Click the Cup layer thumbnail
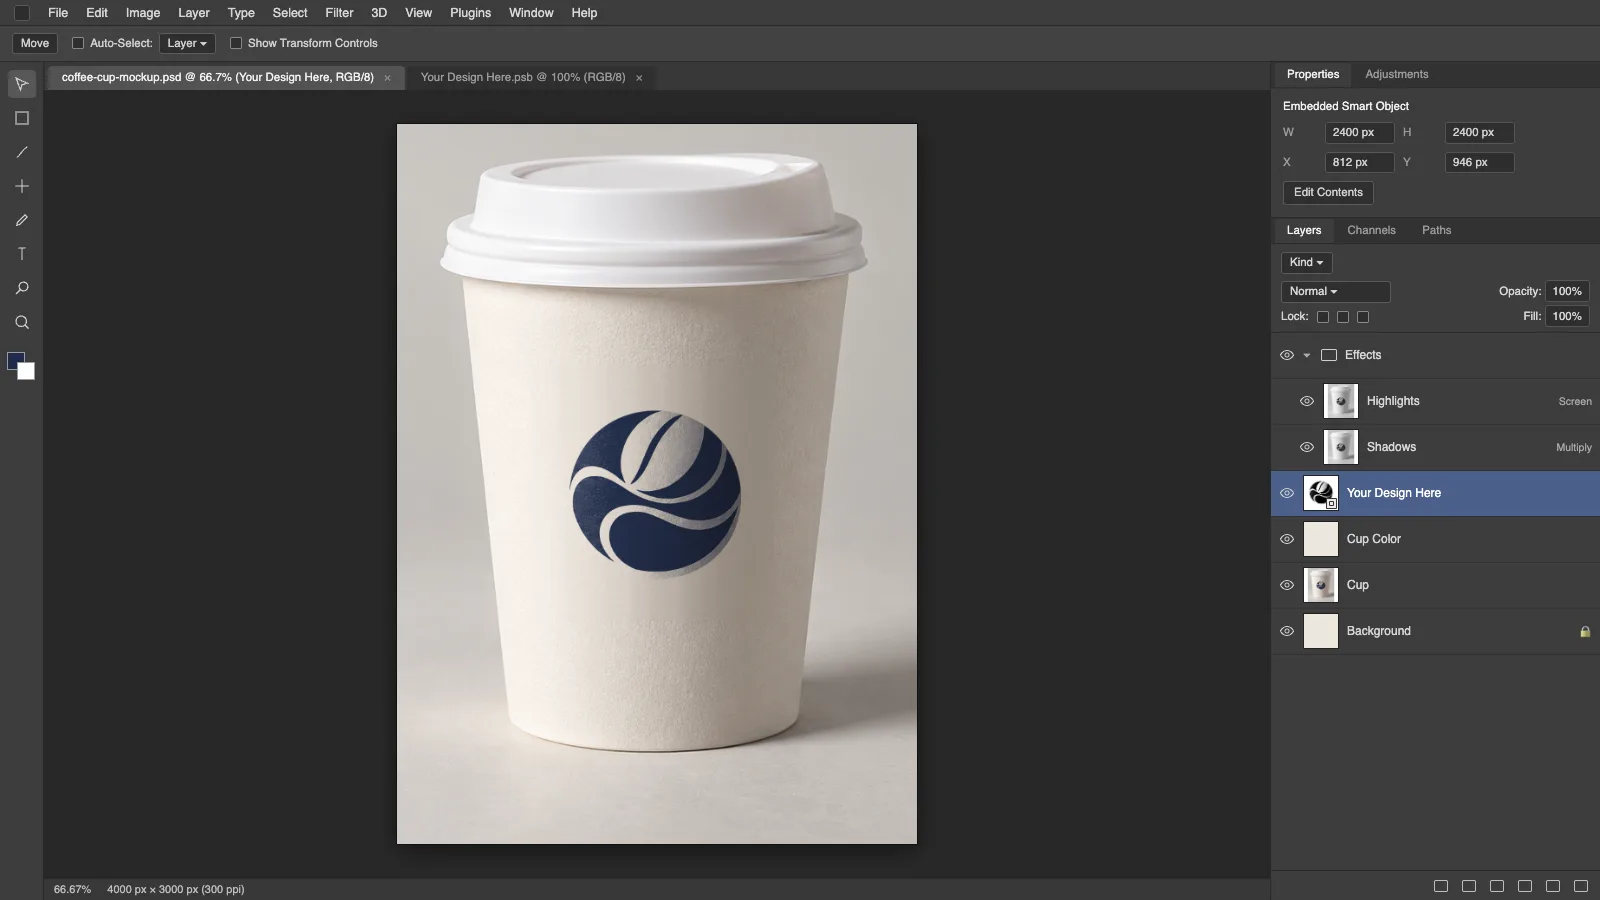The width and height of the screenshot is (1600, 900). click(x=1321, y=585)
